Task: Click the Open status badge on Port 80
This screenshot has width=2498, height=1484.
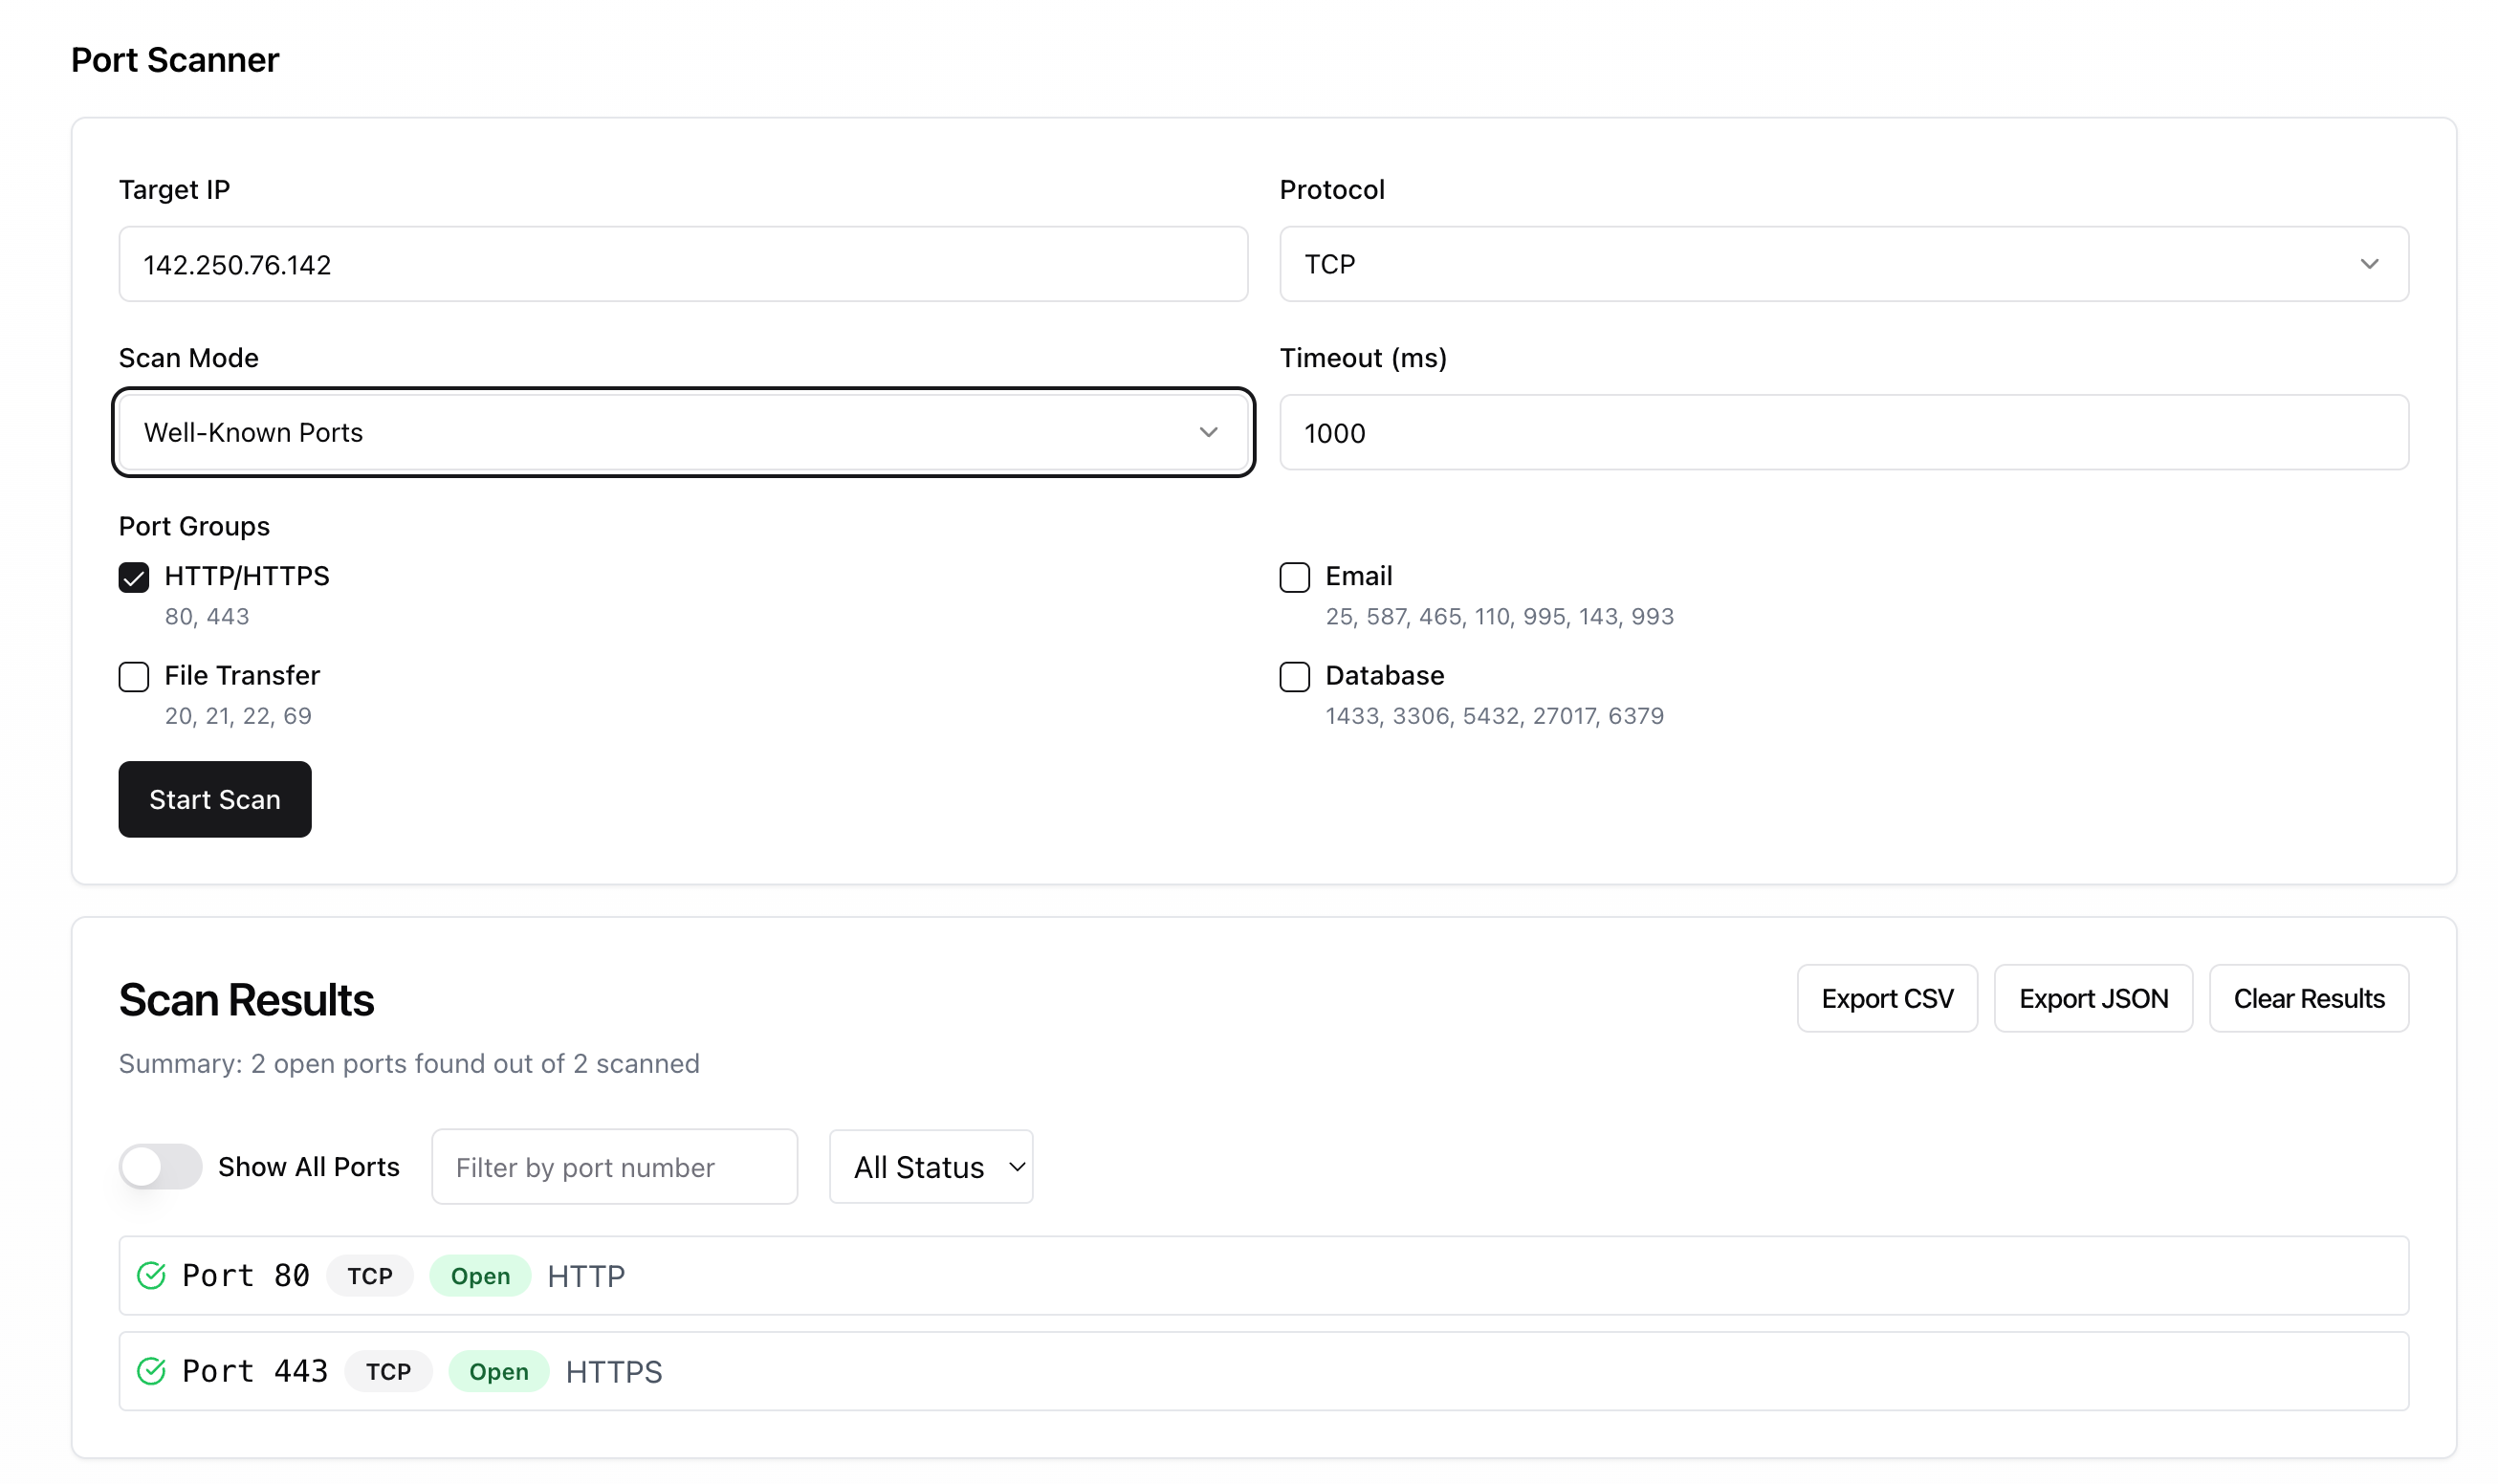Action: pos(480,1275)
